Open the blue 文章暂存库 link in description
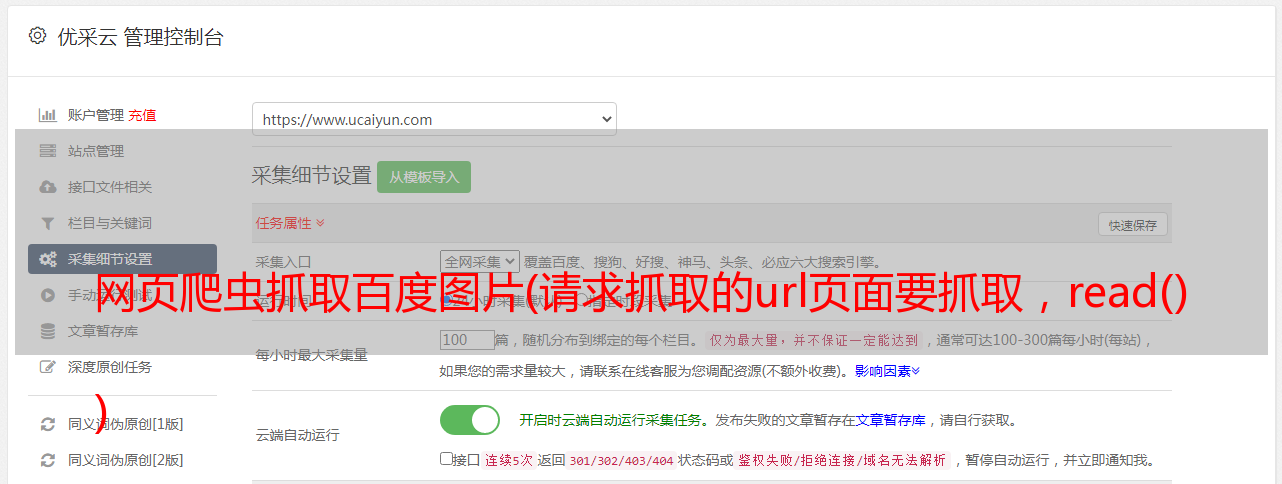 coord(891,420)
